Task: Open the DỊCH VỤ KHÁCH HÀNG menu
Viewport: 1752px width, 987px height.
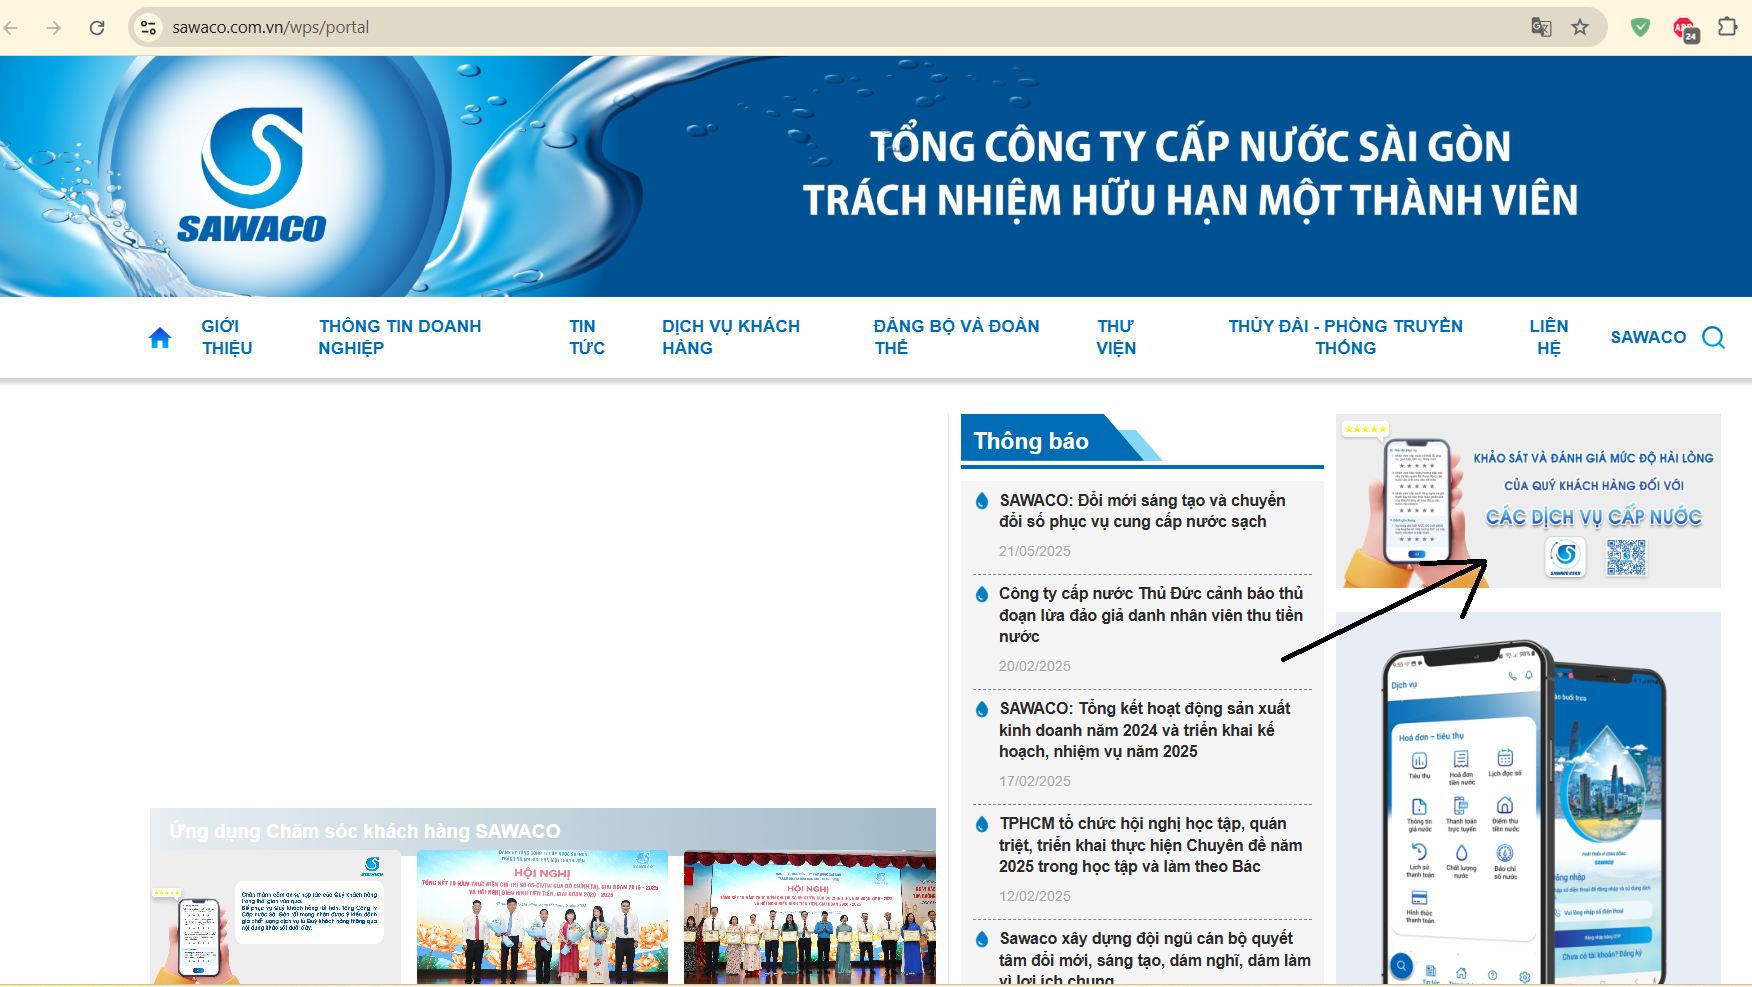Action: [x=731, y=337]
